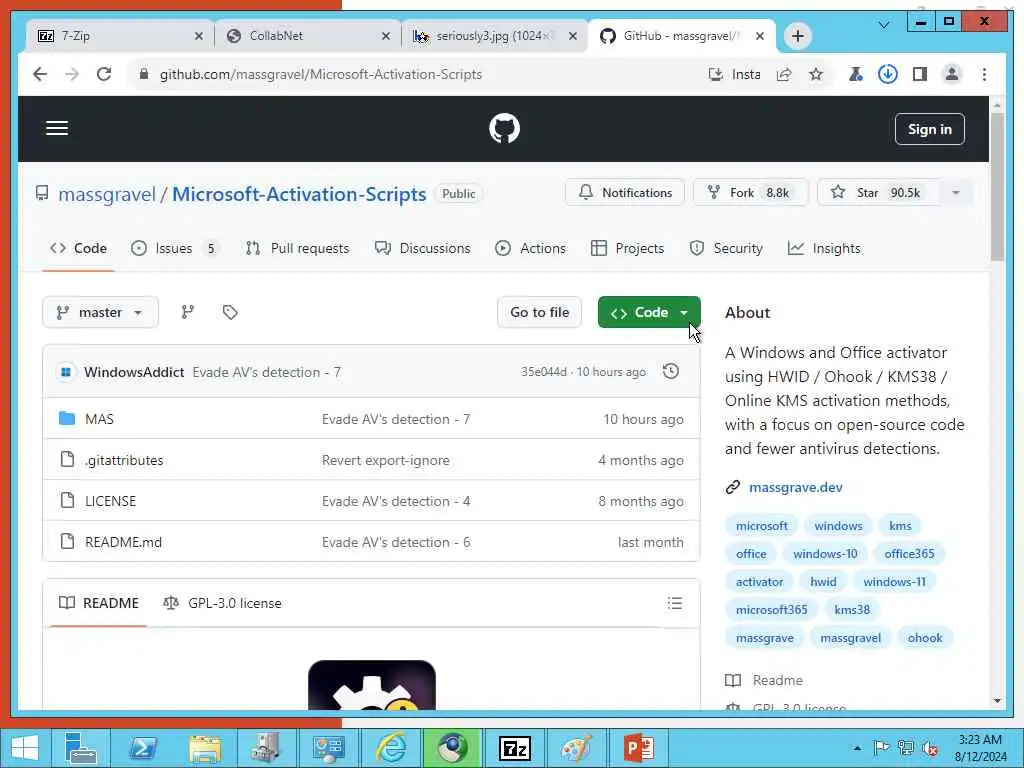Click the WindowsAddict avatar icon
This screenshot has width=1024, height=768.
65,372
